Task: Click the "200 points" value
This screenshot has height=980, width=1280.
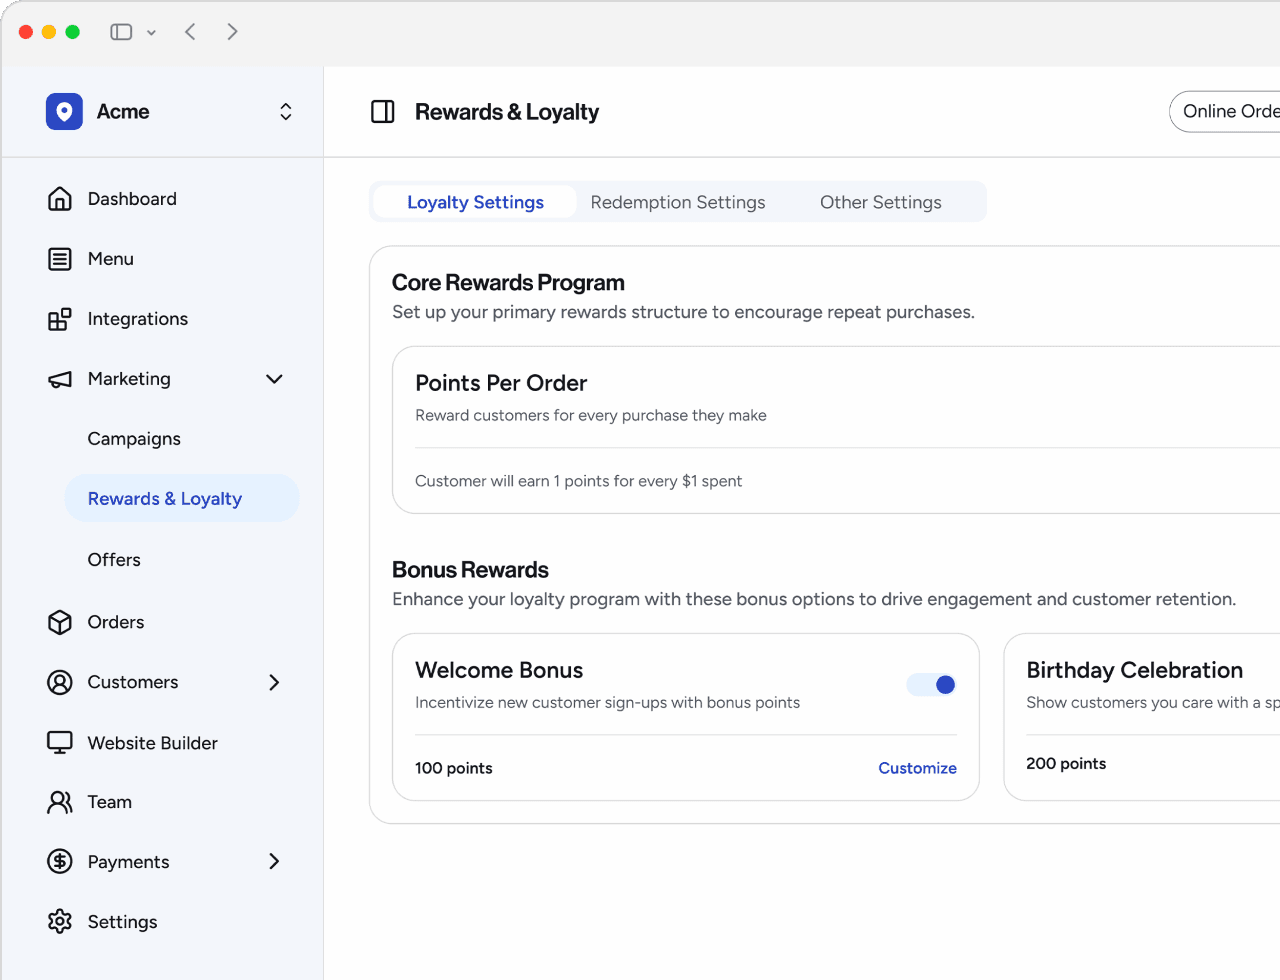Action: (1066, 763)
